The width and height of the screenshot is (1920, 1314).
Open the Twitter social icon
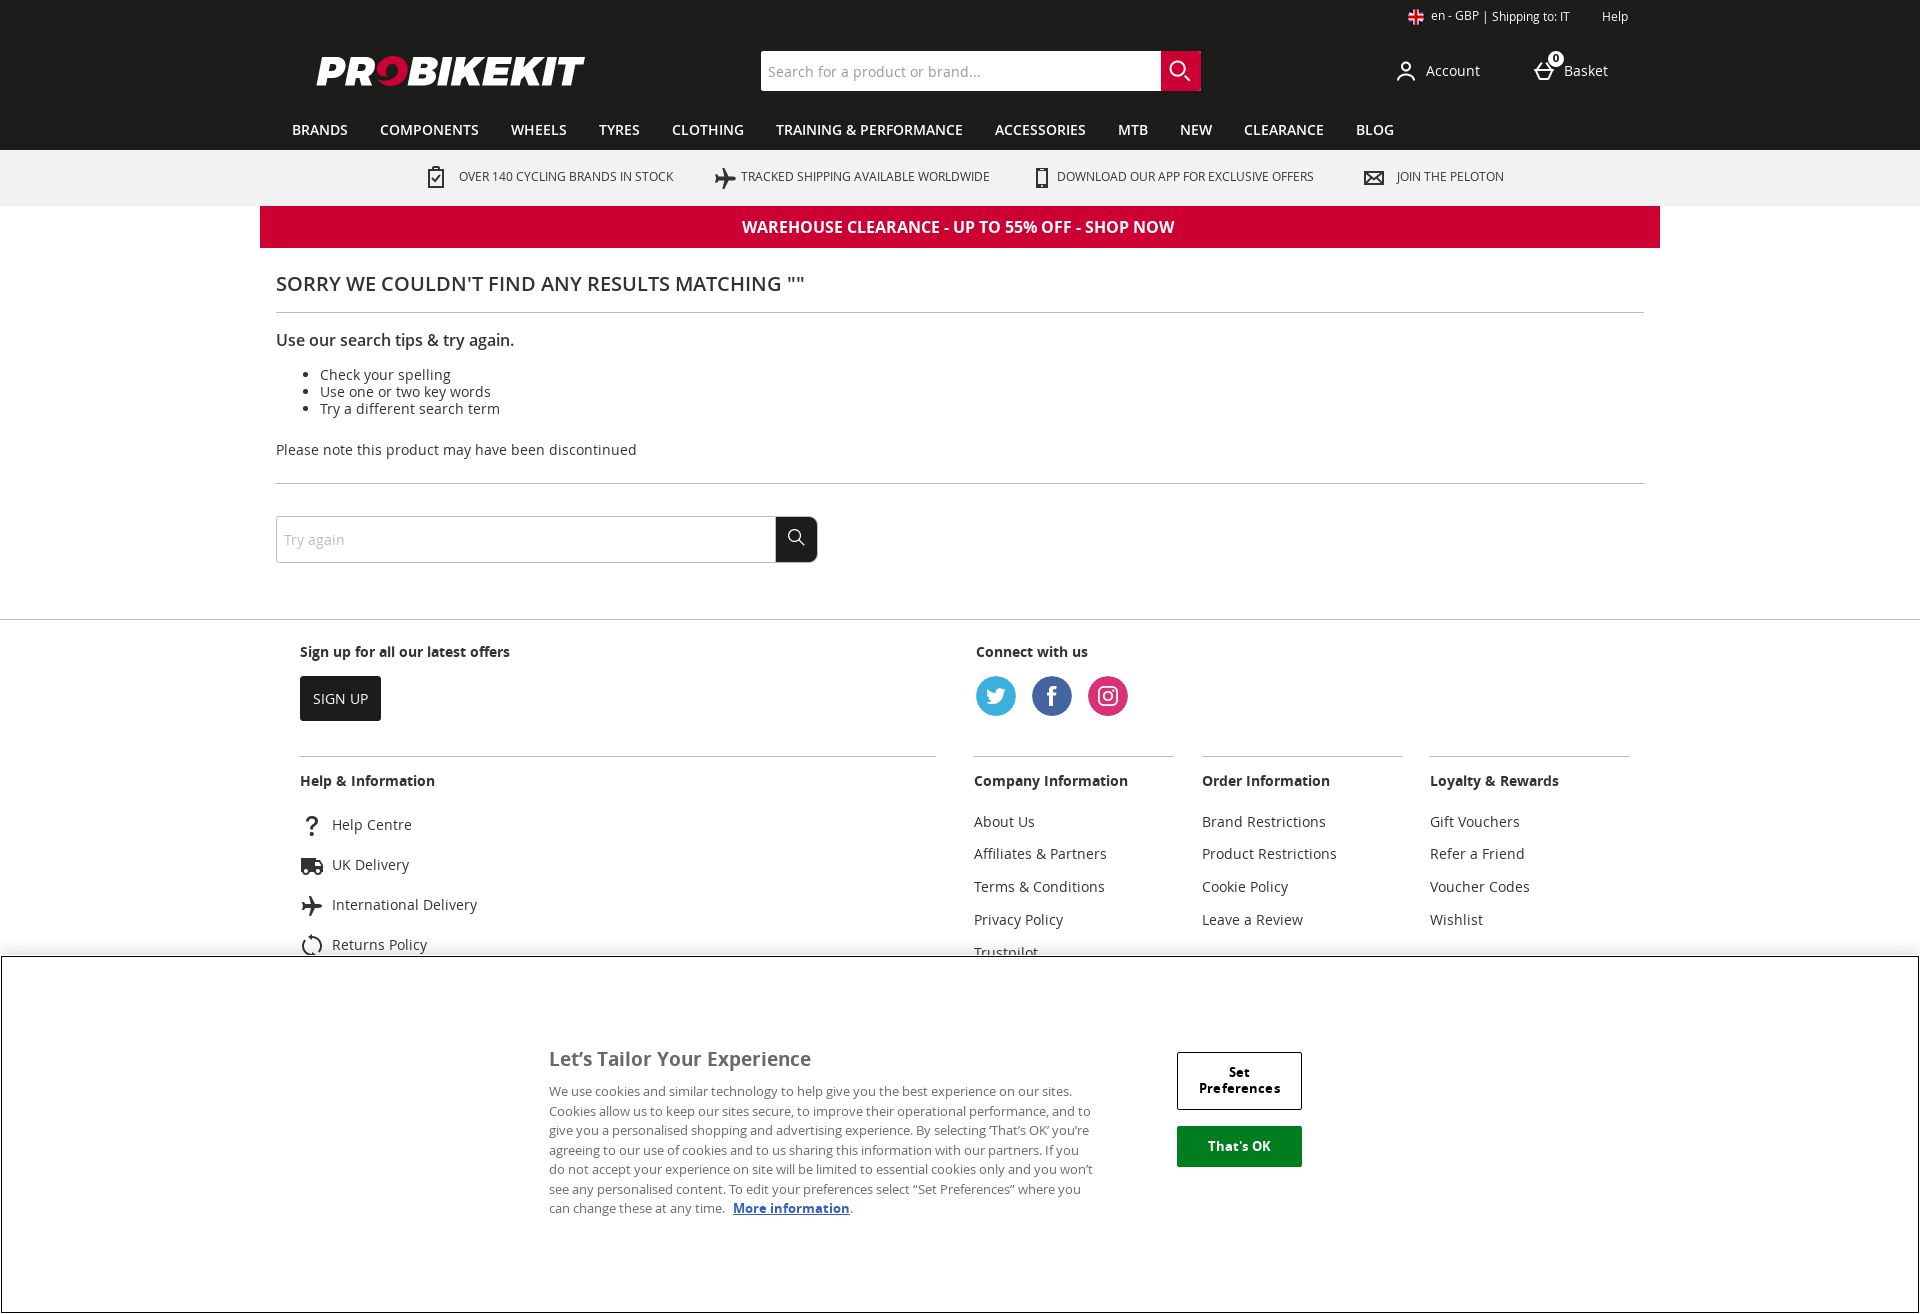click(996, 696)
